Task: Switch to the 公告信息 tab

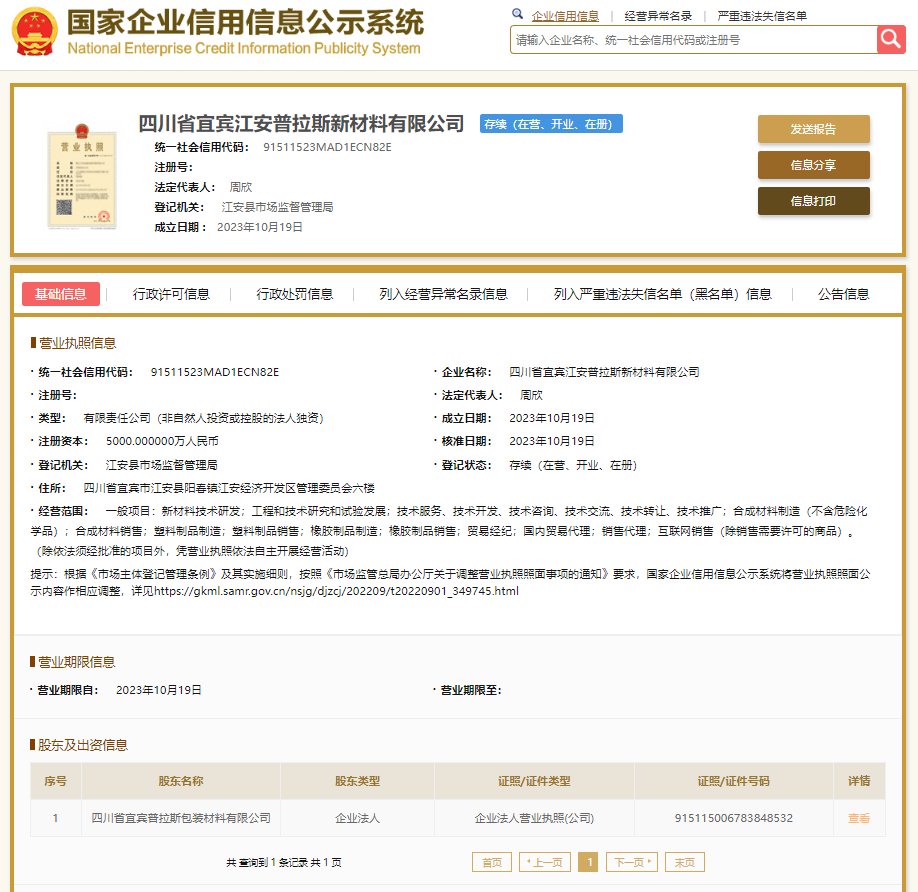Action: click(843, 294)
